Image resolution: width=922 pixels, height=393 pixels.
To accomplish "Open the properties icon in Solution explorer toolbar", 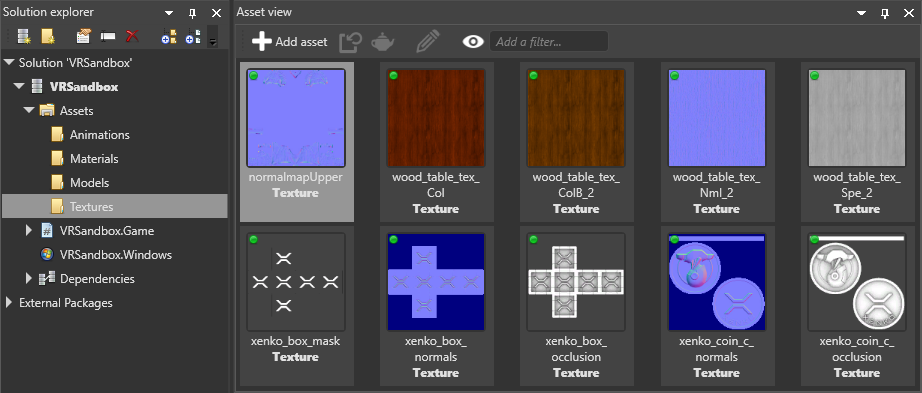I will (x=83, y=36).
